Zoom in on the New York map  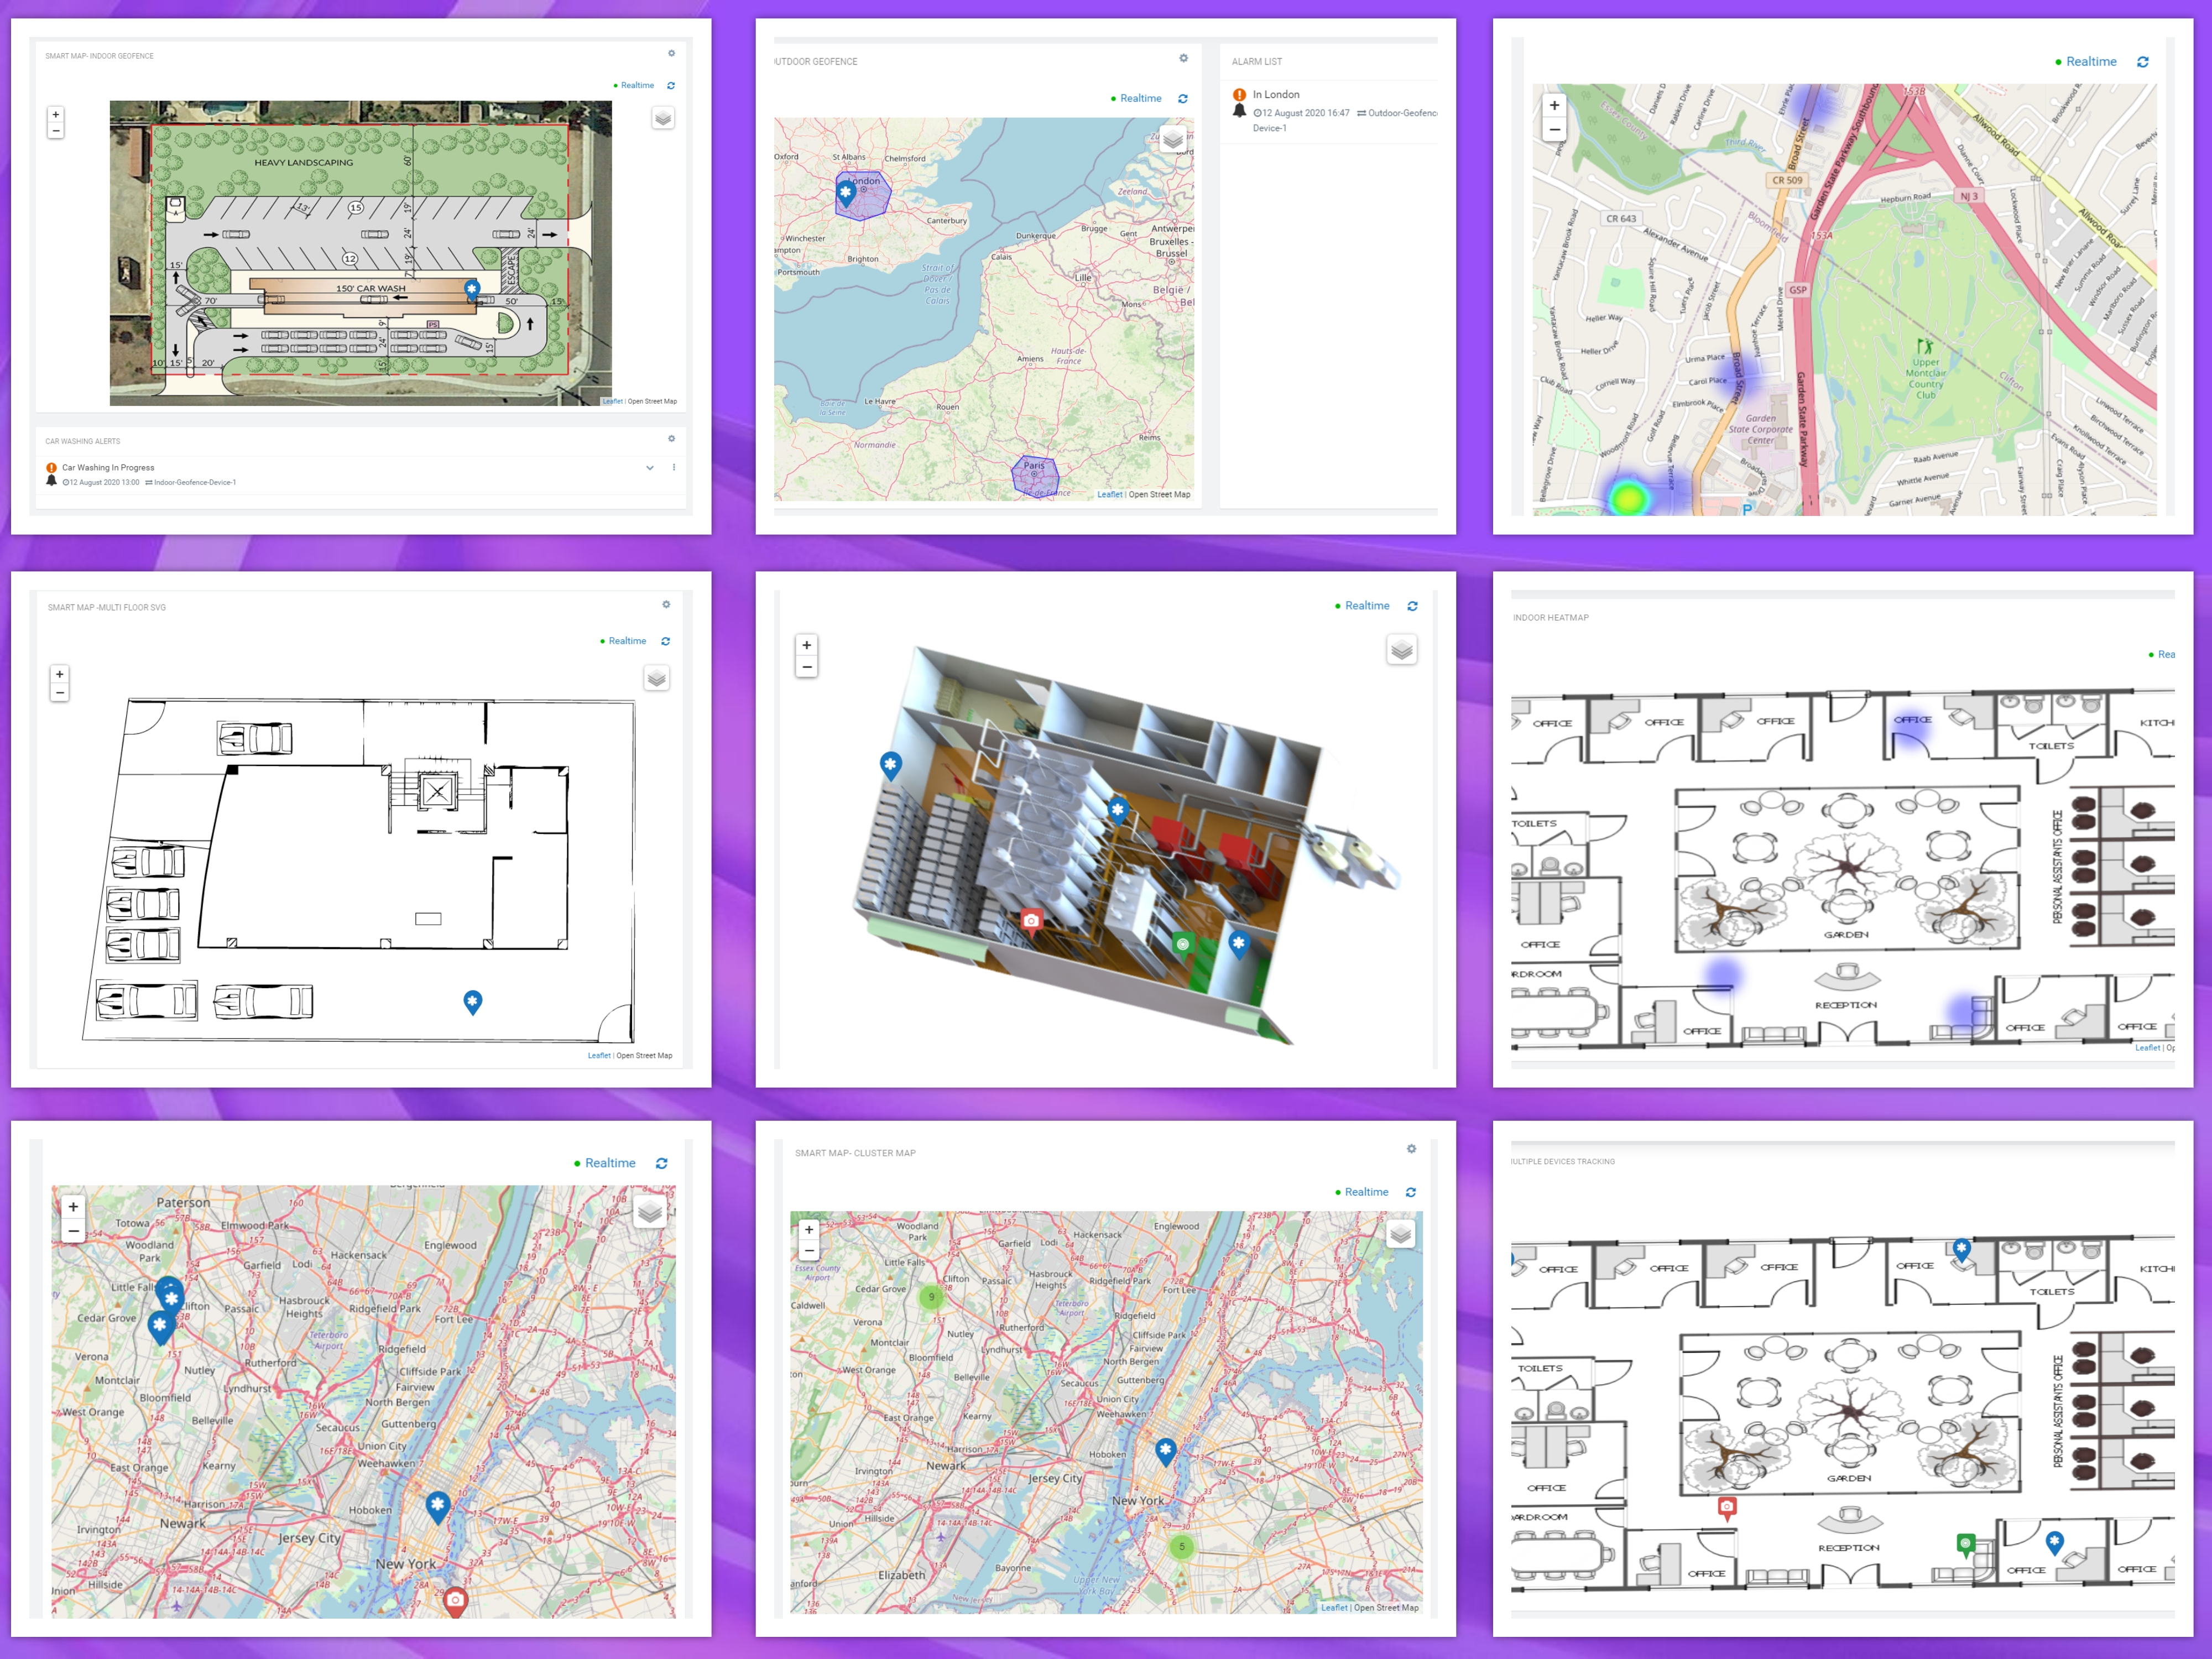73,1208
